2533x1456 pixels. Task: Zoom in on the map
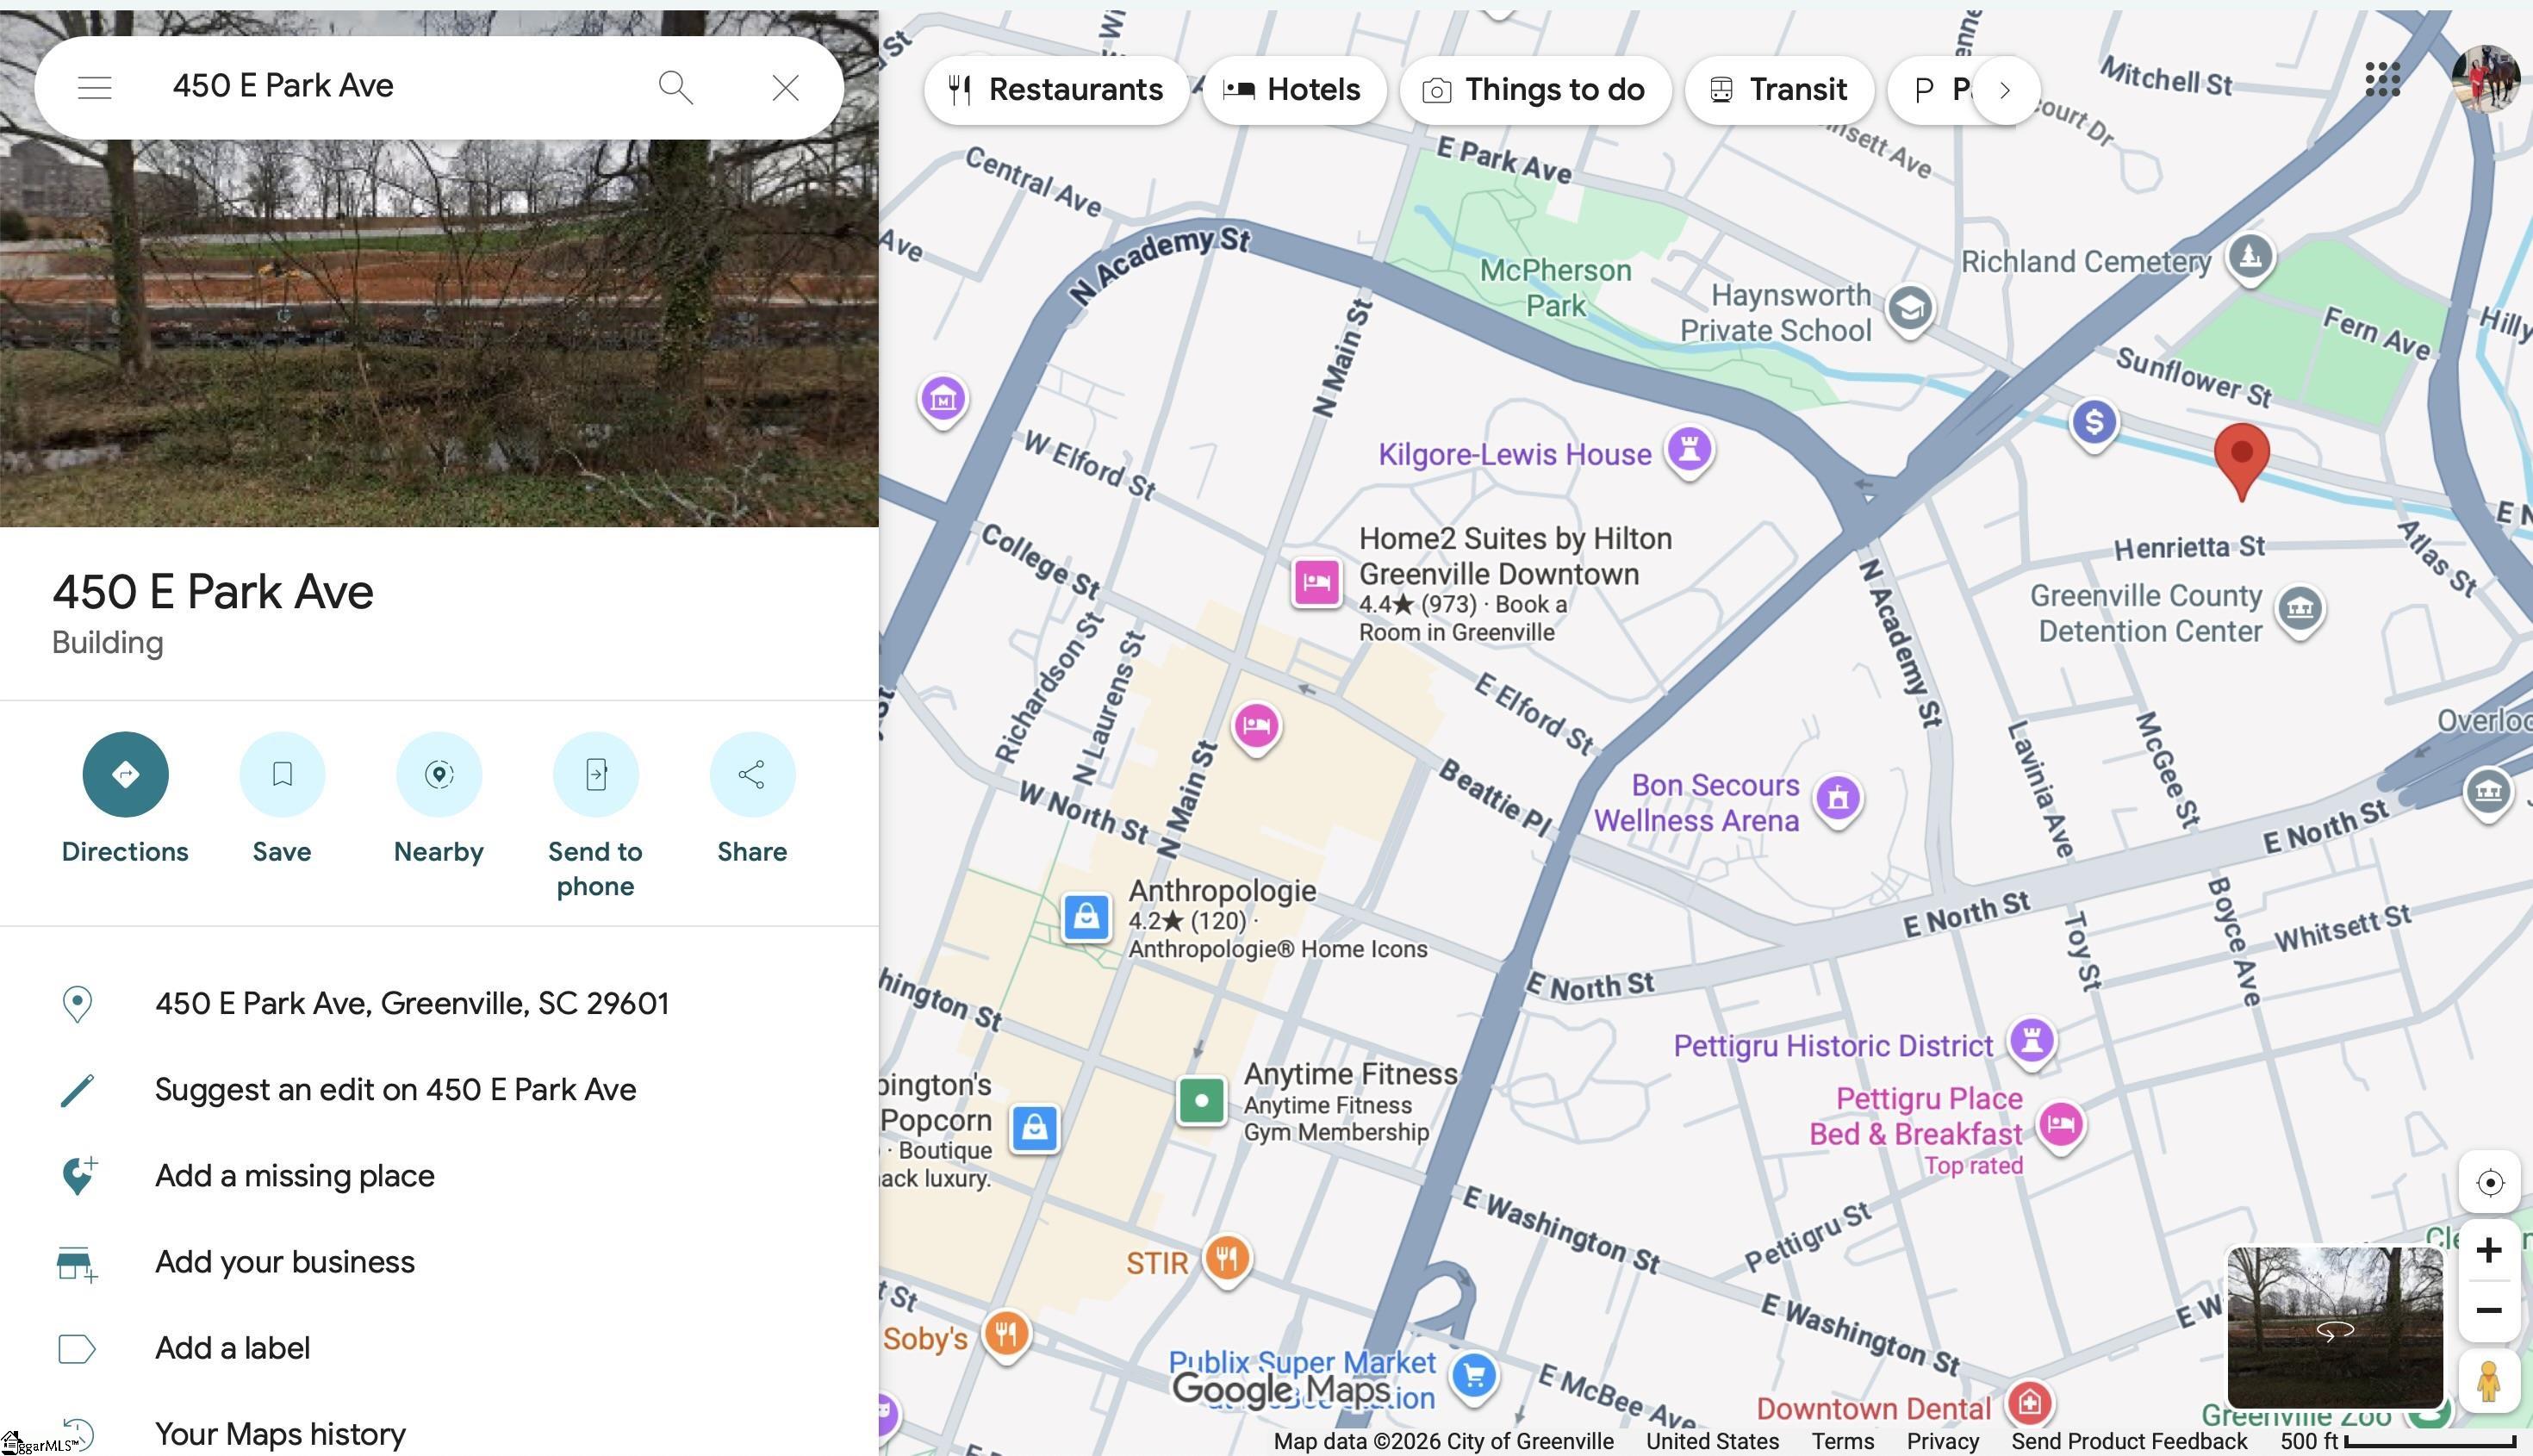point(2489,1250)
